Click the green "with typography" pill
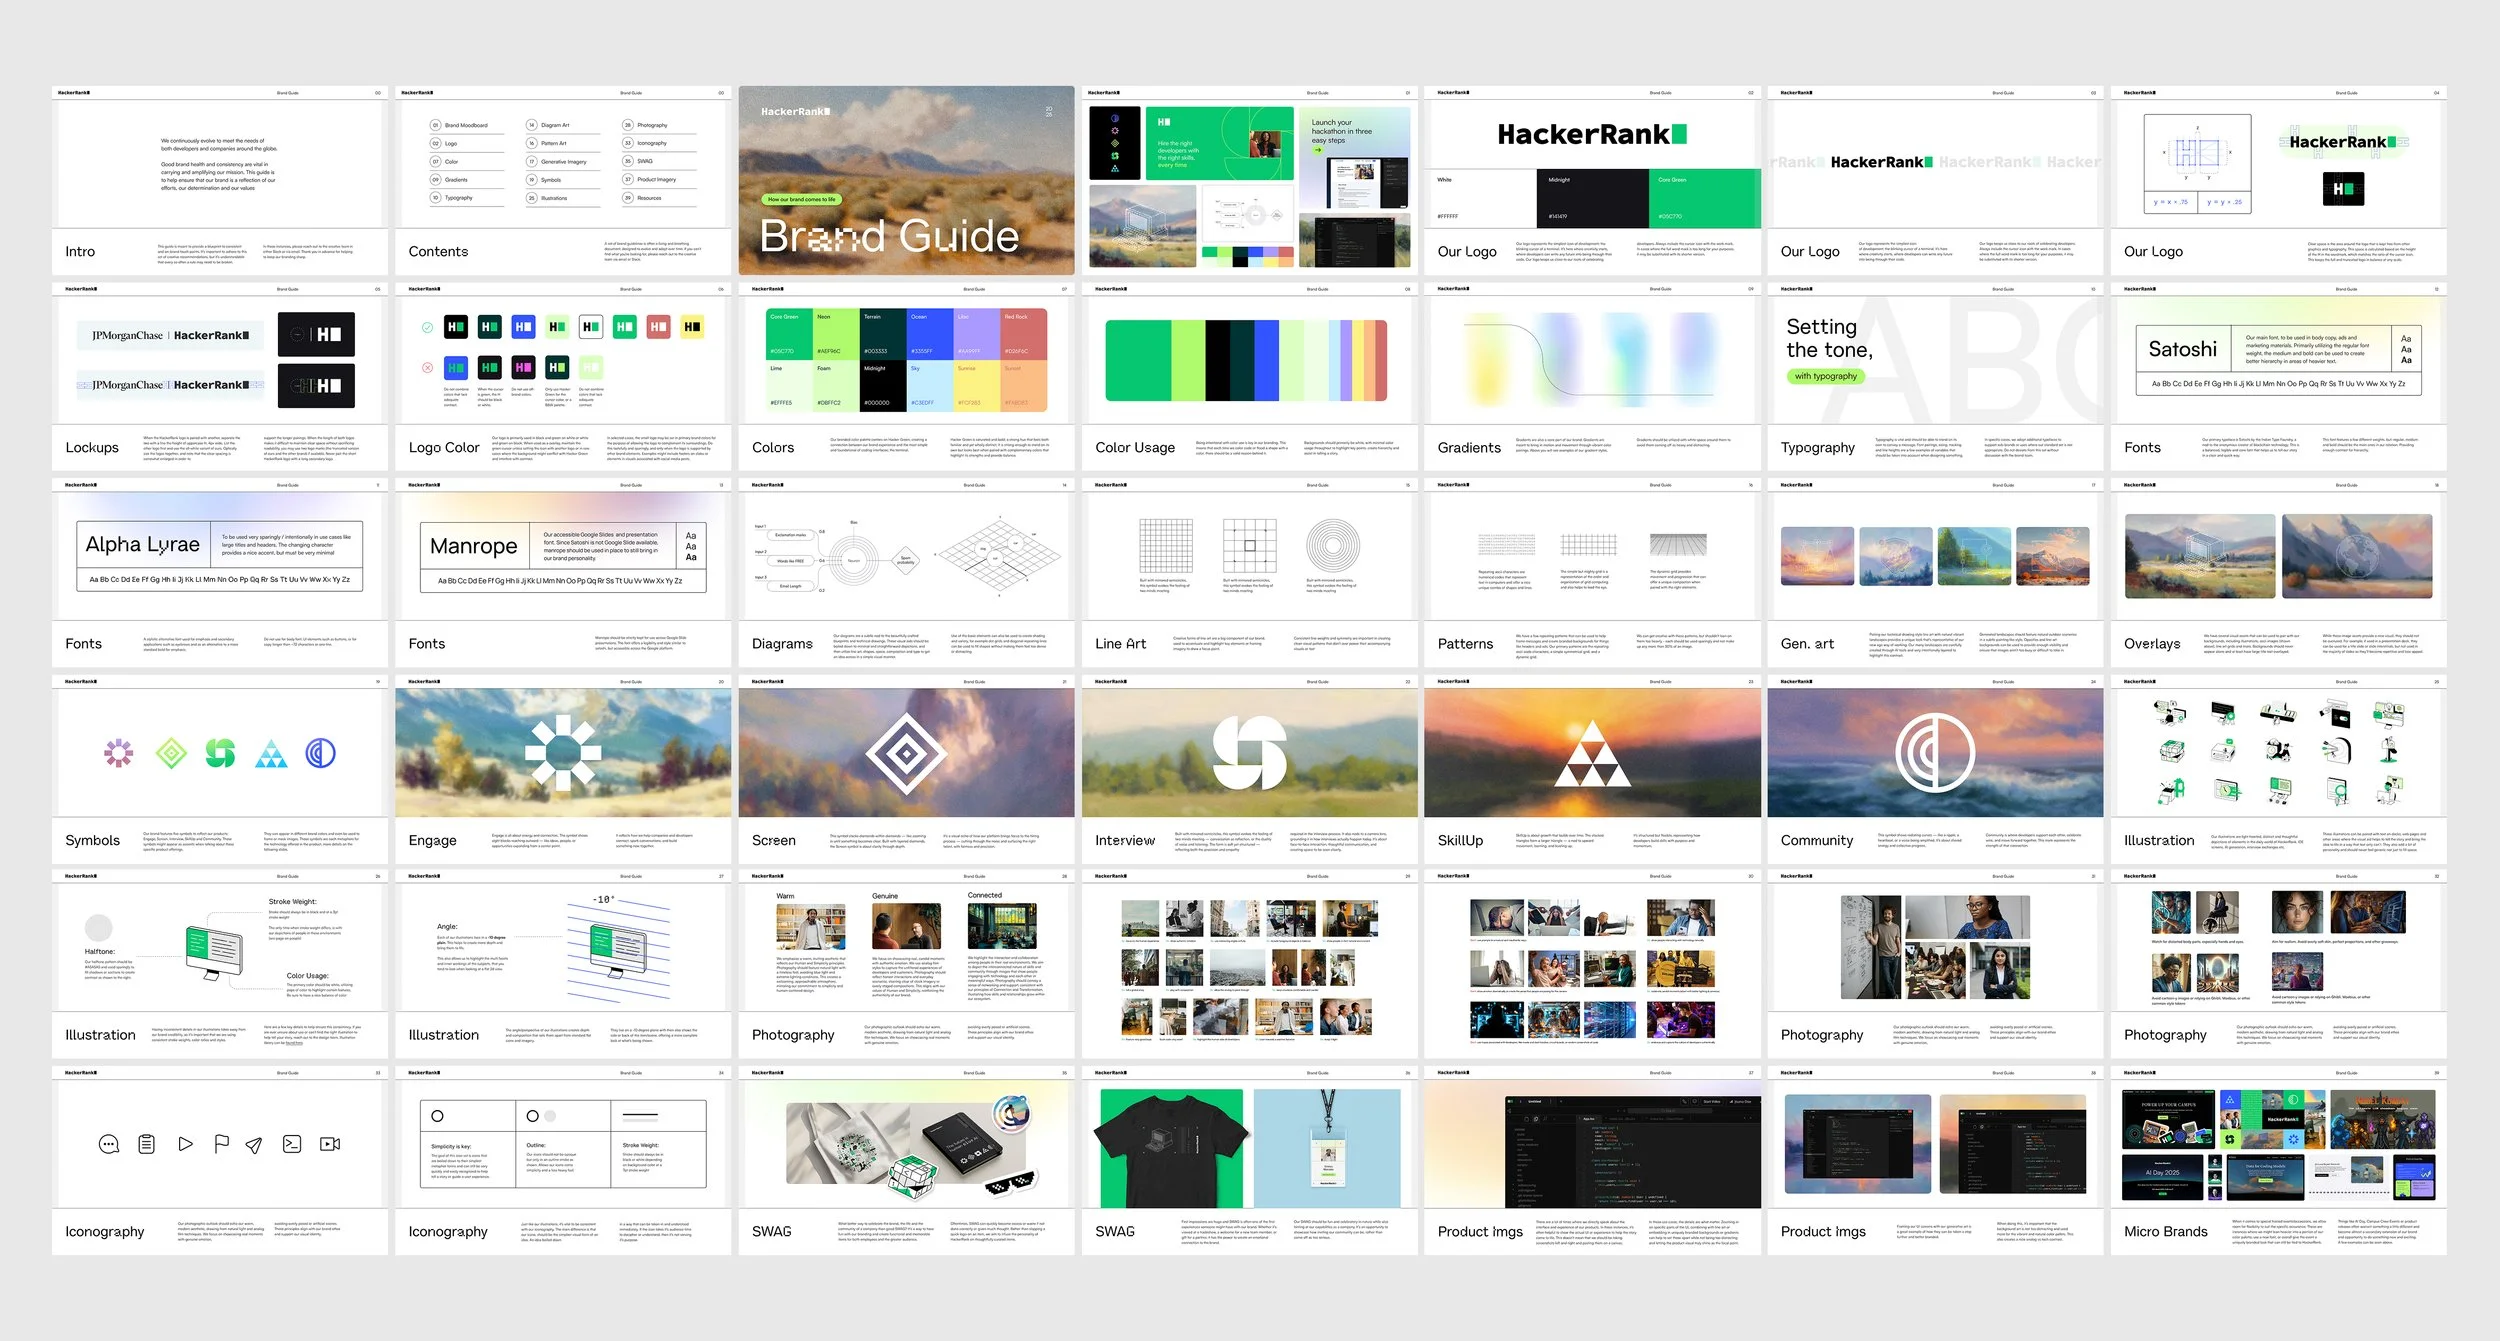Image resolution: width=2500 pixels, height=1341 pixels. (x=1825, y=377)
